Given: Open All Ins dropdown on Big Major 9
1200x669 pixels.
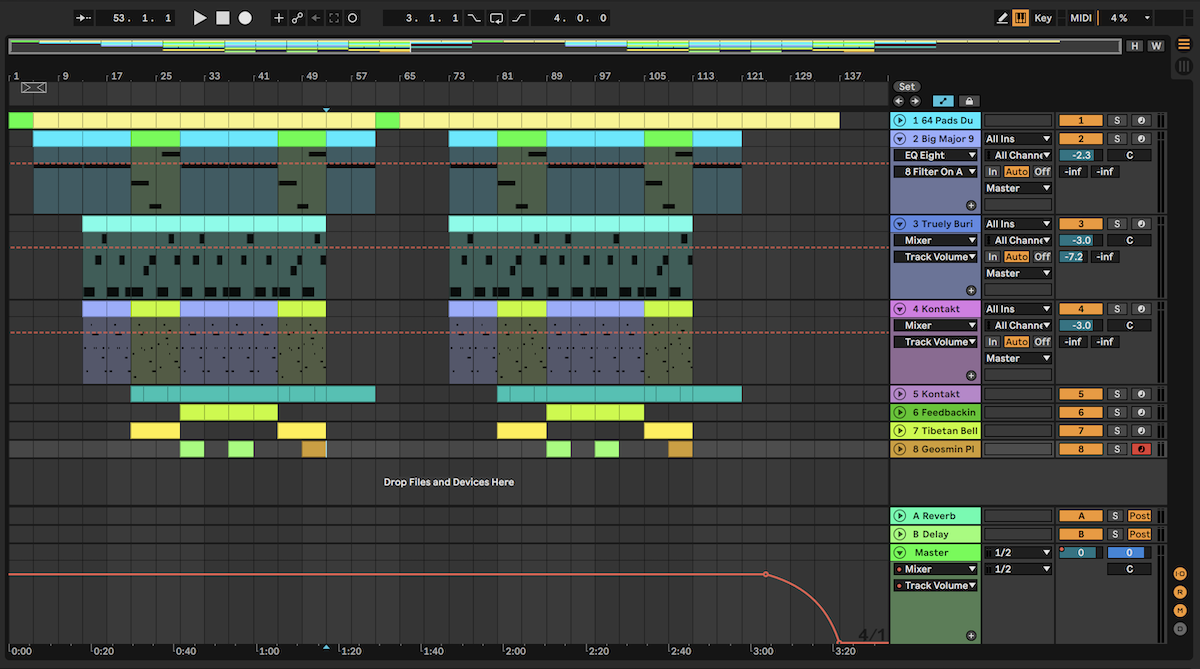Looking at the screenshot, I should tap(1018, 139).
